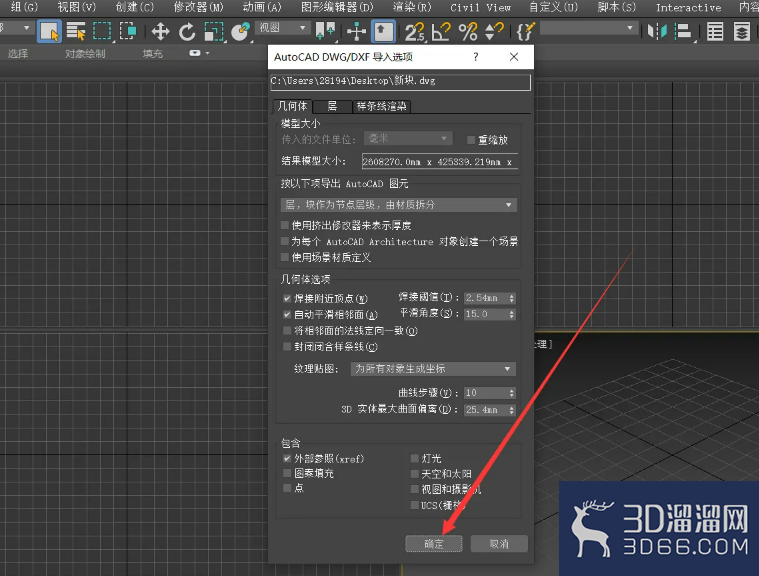
Task: Activate the Select and Scale tool
Action: [x=213, y=32]
